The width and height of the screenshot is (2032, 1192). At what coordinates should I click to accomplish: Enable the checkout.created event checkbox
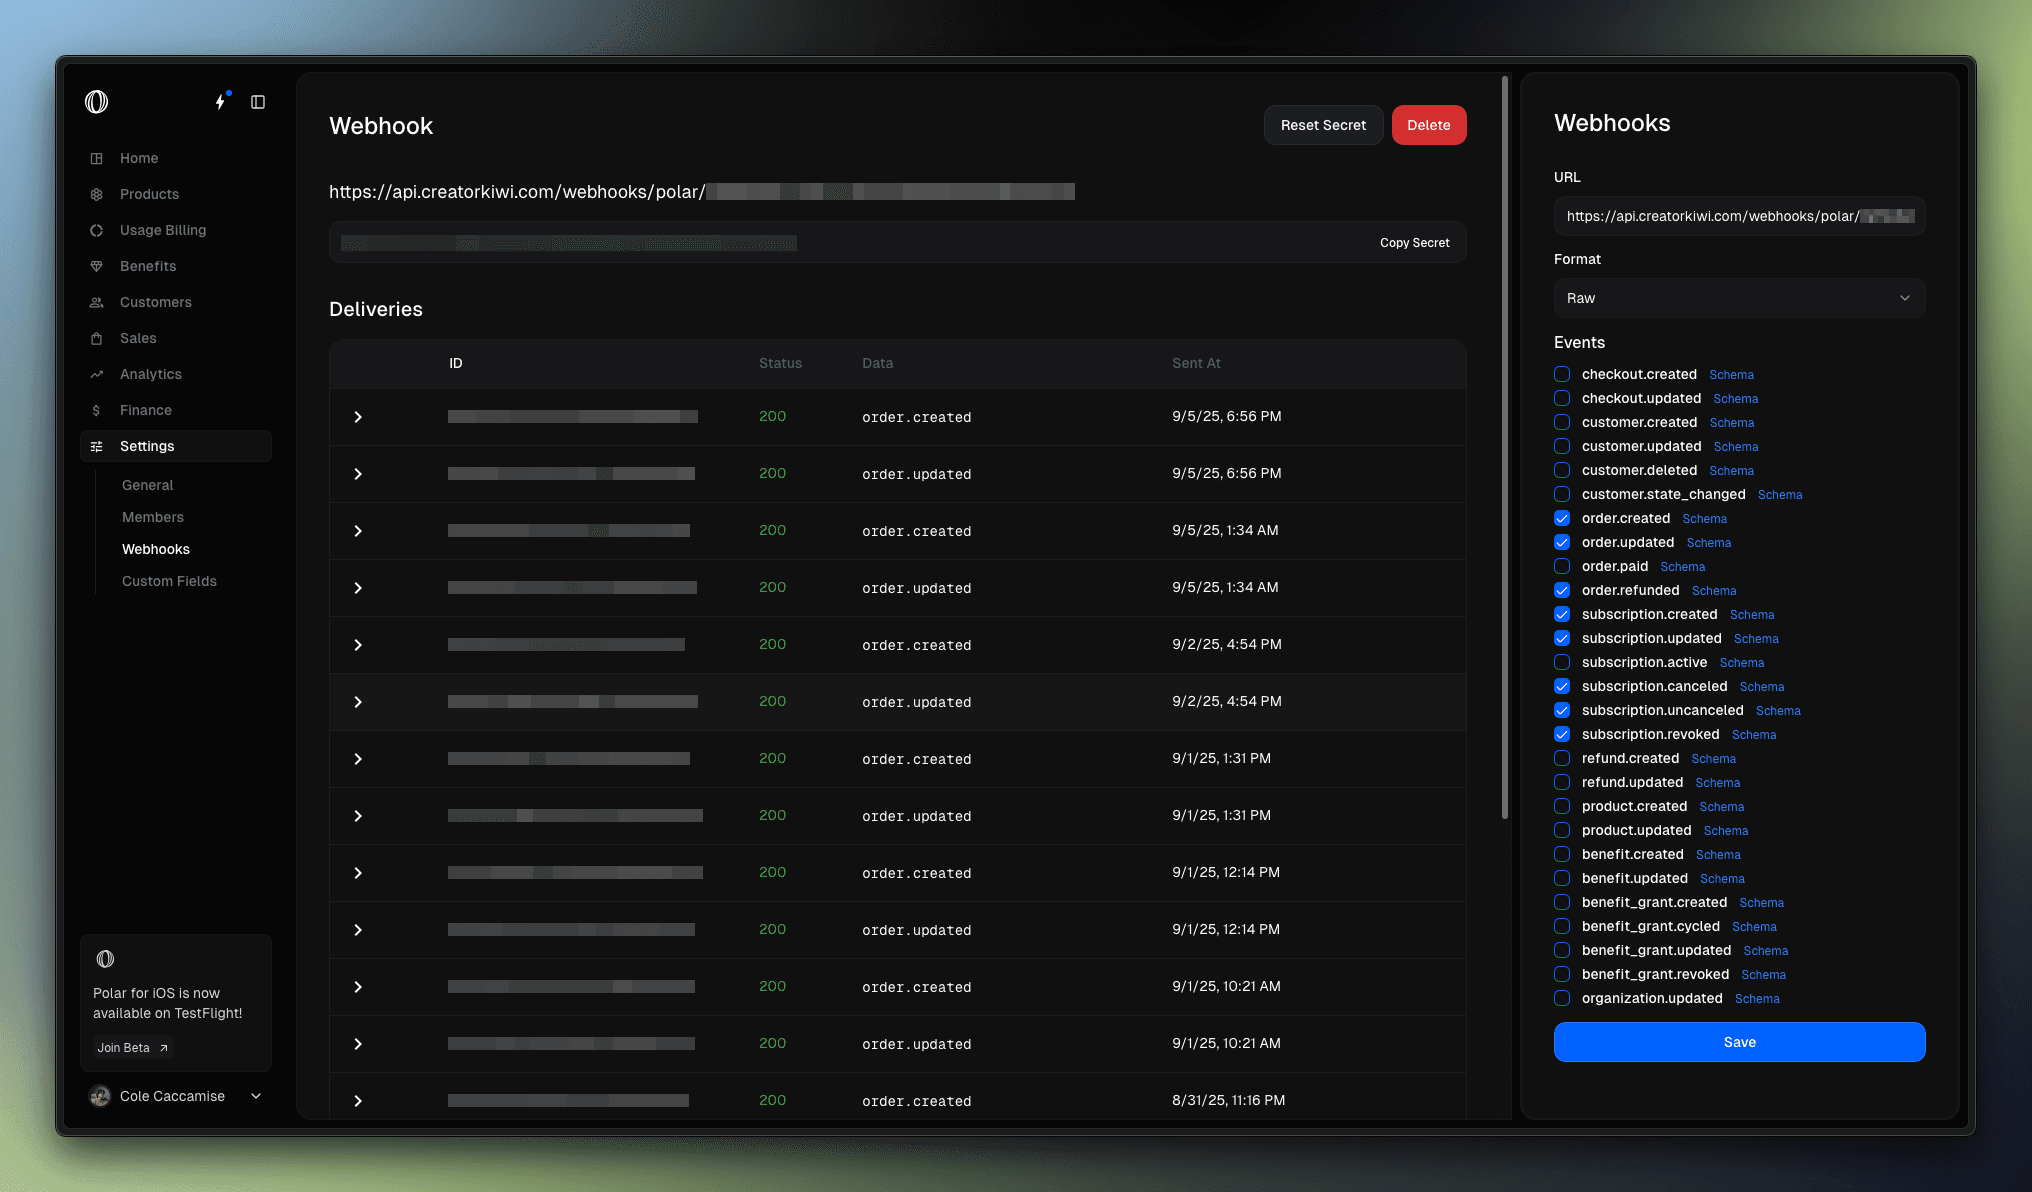click(x=1562, y=374)
